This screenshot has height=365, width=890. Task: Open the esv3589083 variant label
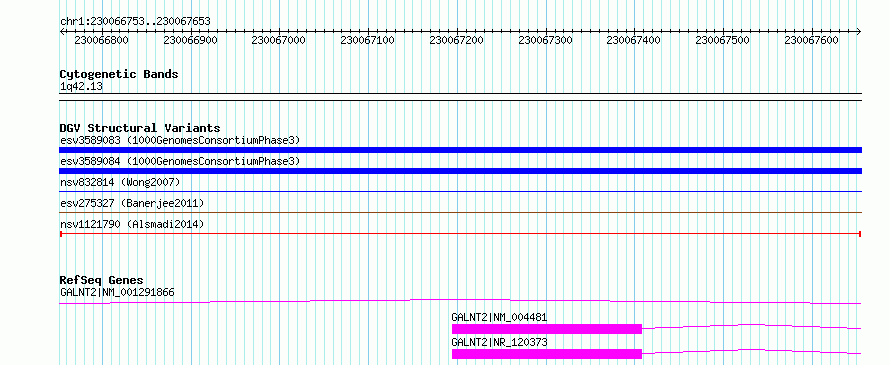(180, 140)
